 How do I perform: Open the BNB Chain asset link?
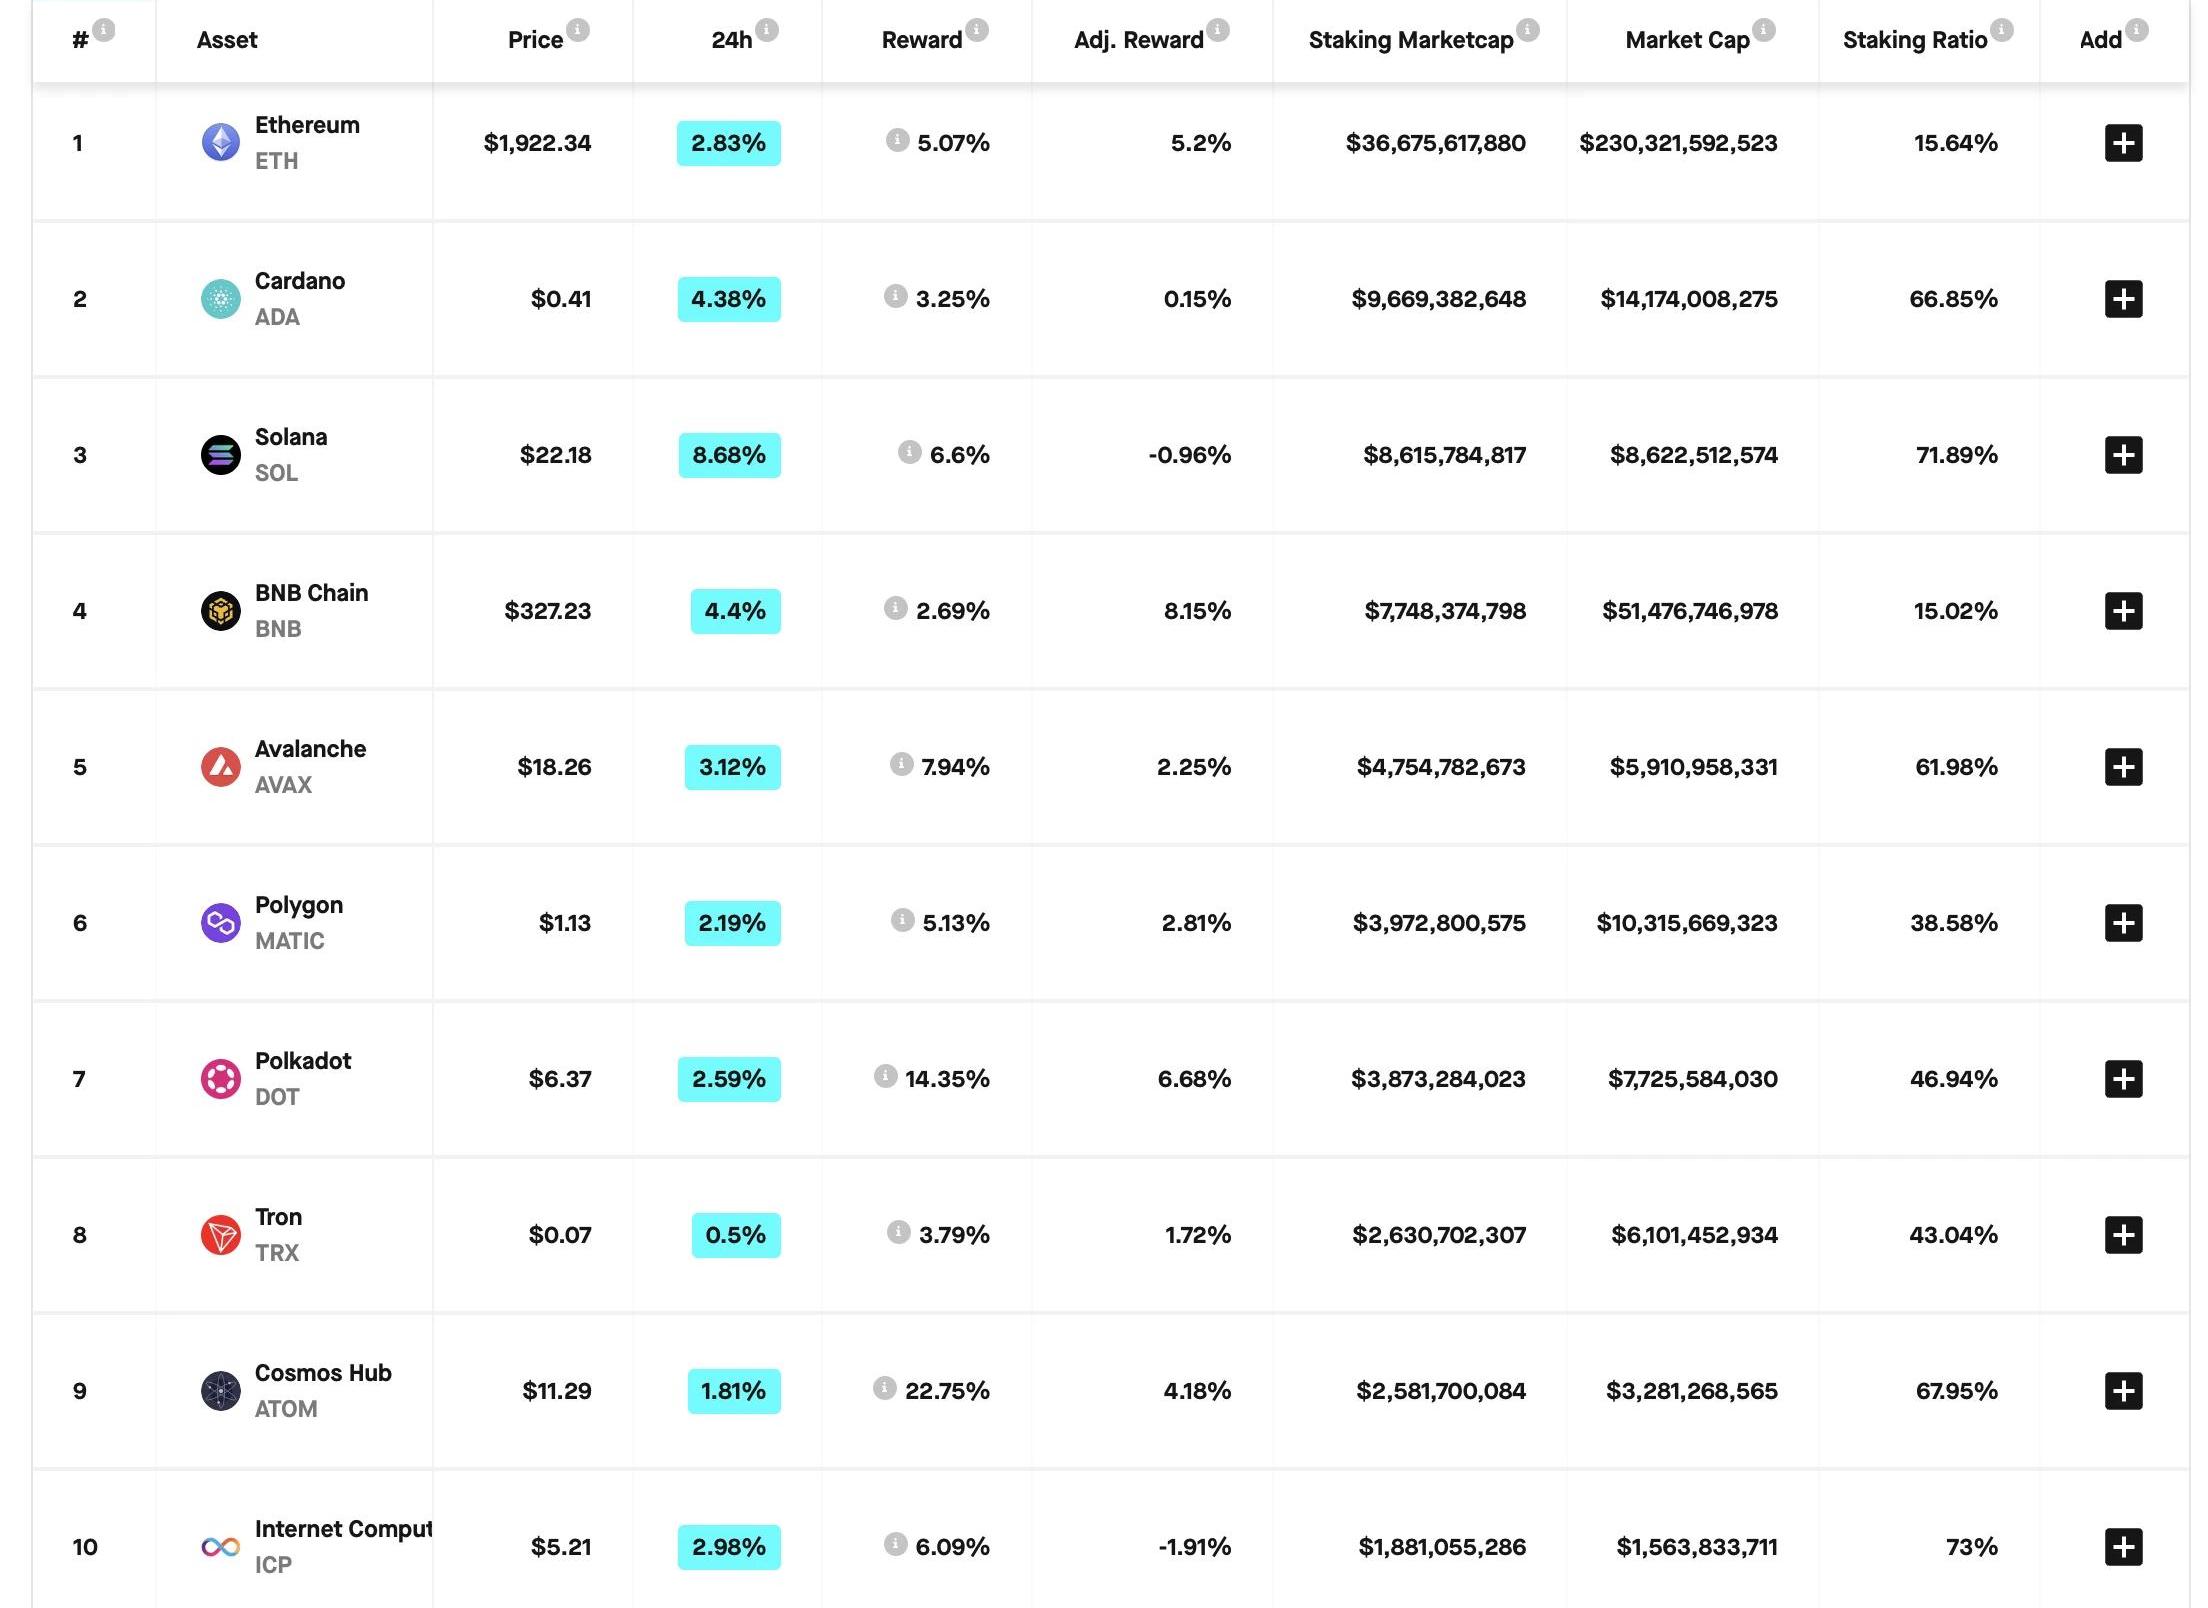pyautogui.click(x=311, y=593)
